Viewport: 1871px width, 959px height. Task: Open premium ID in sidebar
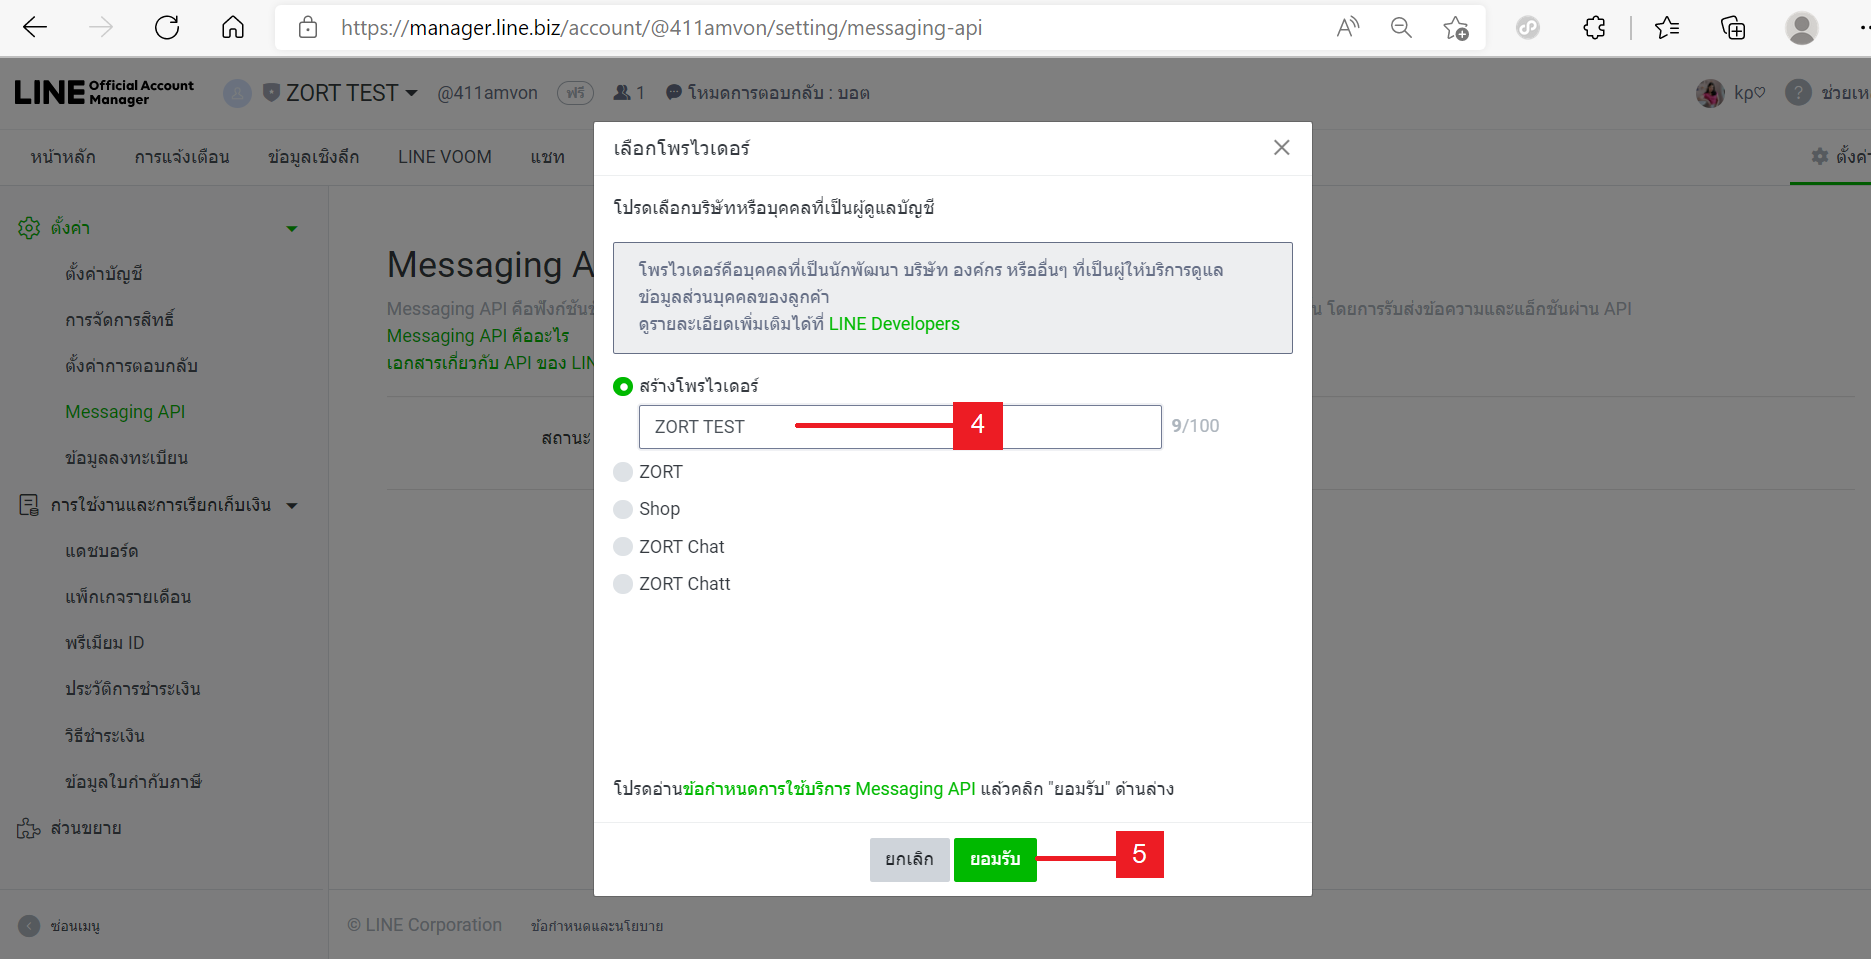coord(105,643)
